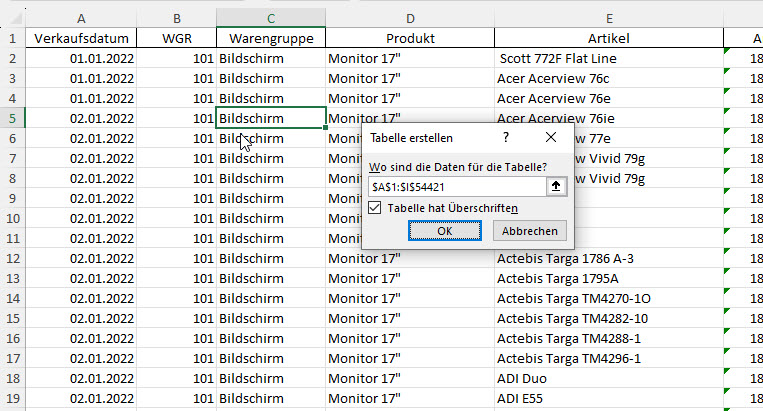Confirm the dialog with OK
763x411 pixels.
pos(445,231)
